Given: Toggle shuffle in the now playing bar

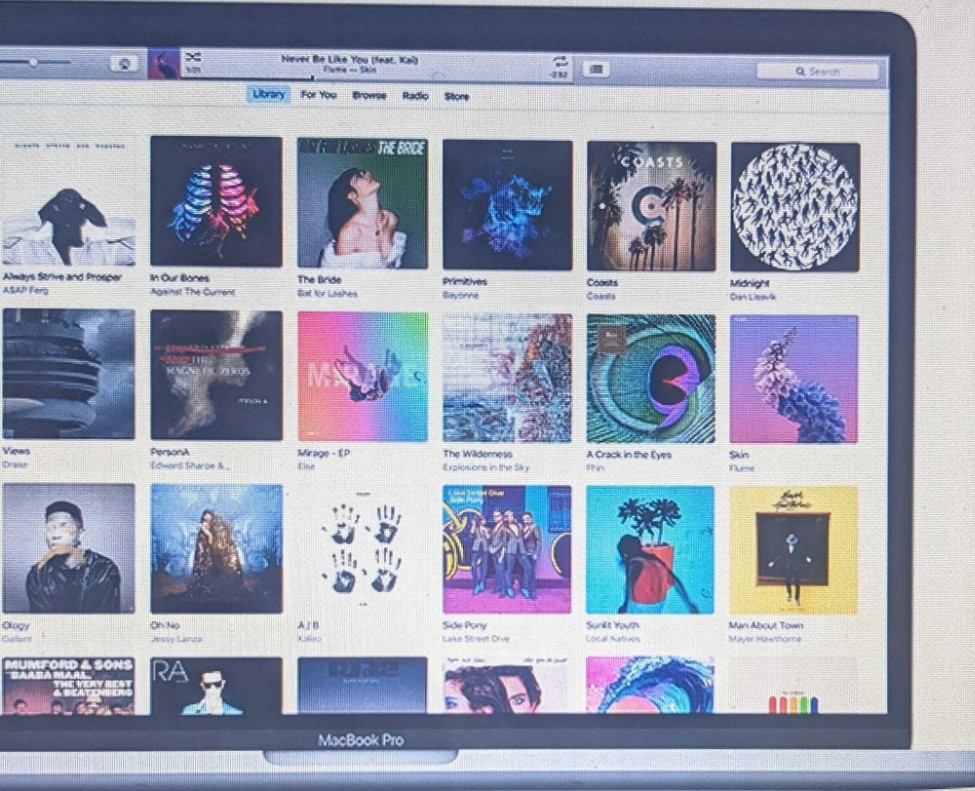Looking at the screenshot, I should click(193, 58).
